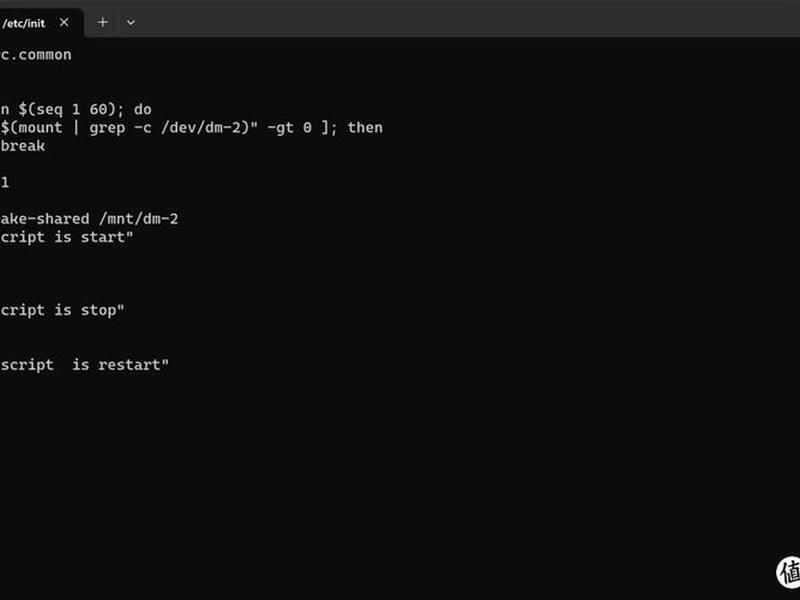Place cursor on the "break" line
This screenshot has width=800, height=600.
[x=23, y=146]
